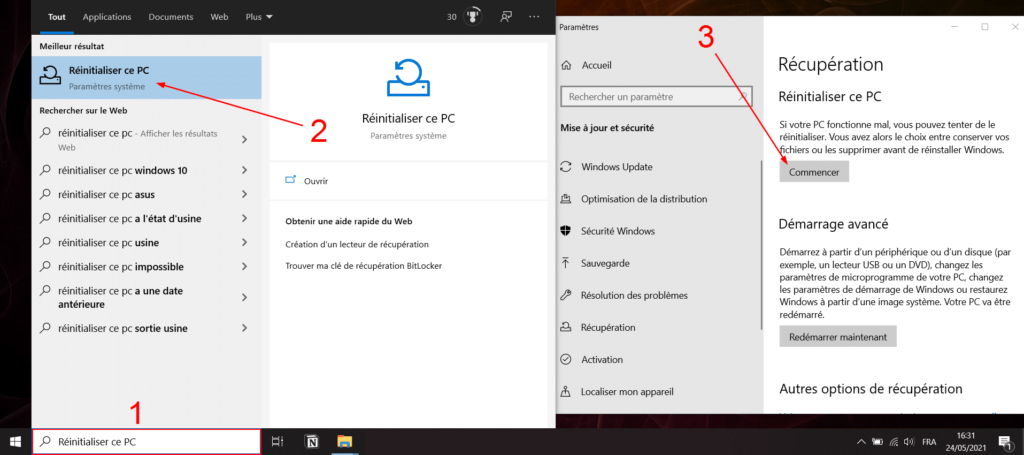
Task: Open the rewards trophy icon in search panel
Action: tap(475, 16)
